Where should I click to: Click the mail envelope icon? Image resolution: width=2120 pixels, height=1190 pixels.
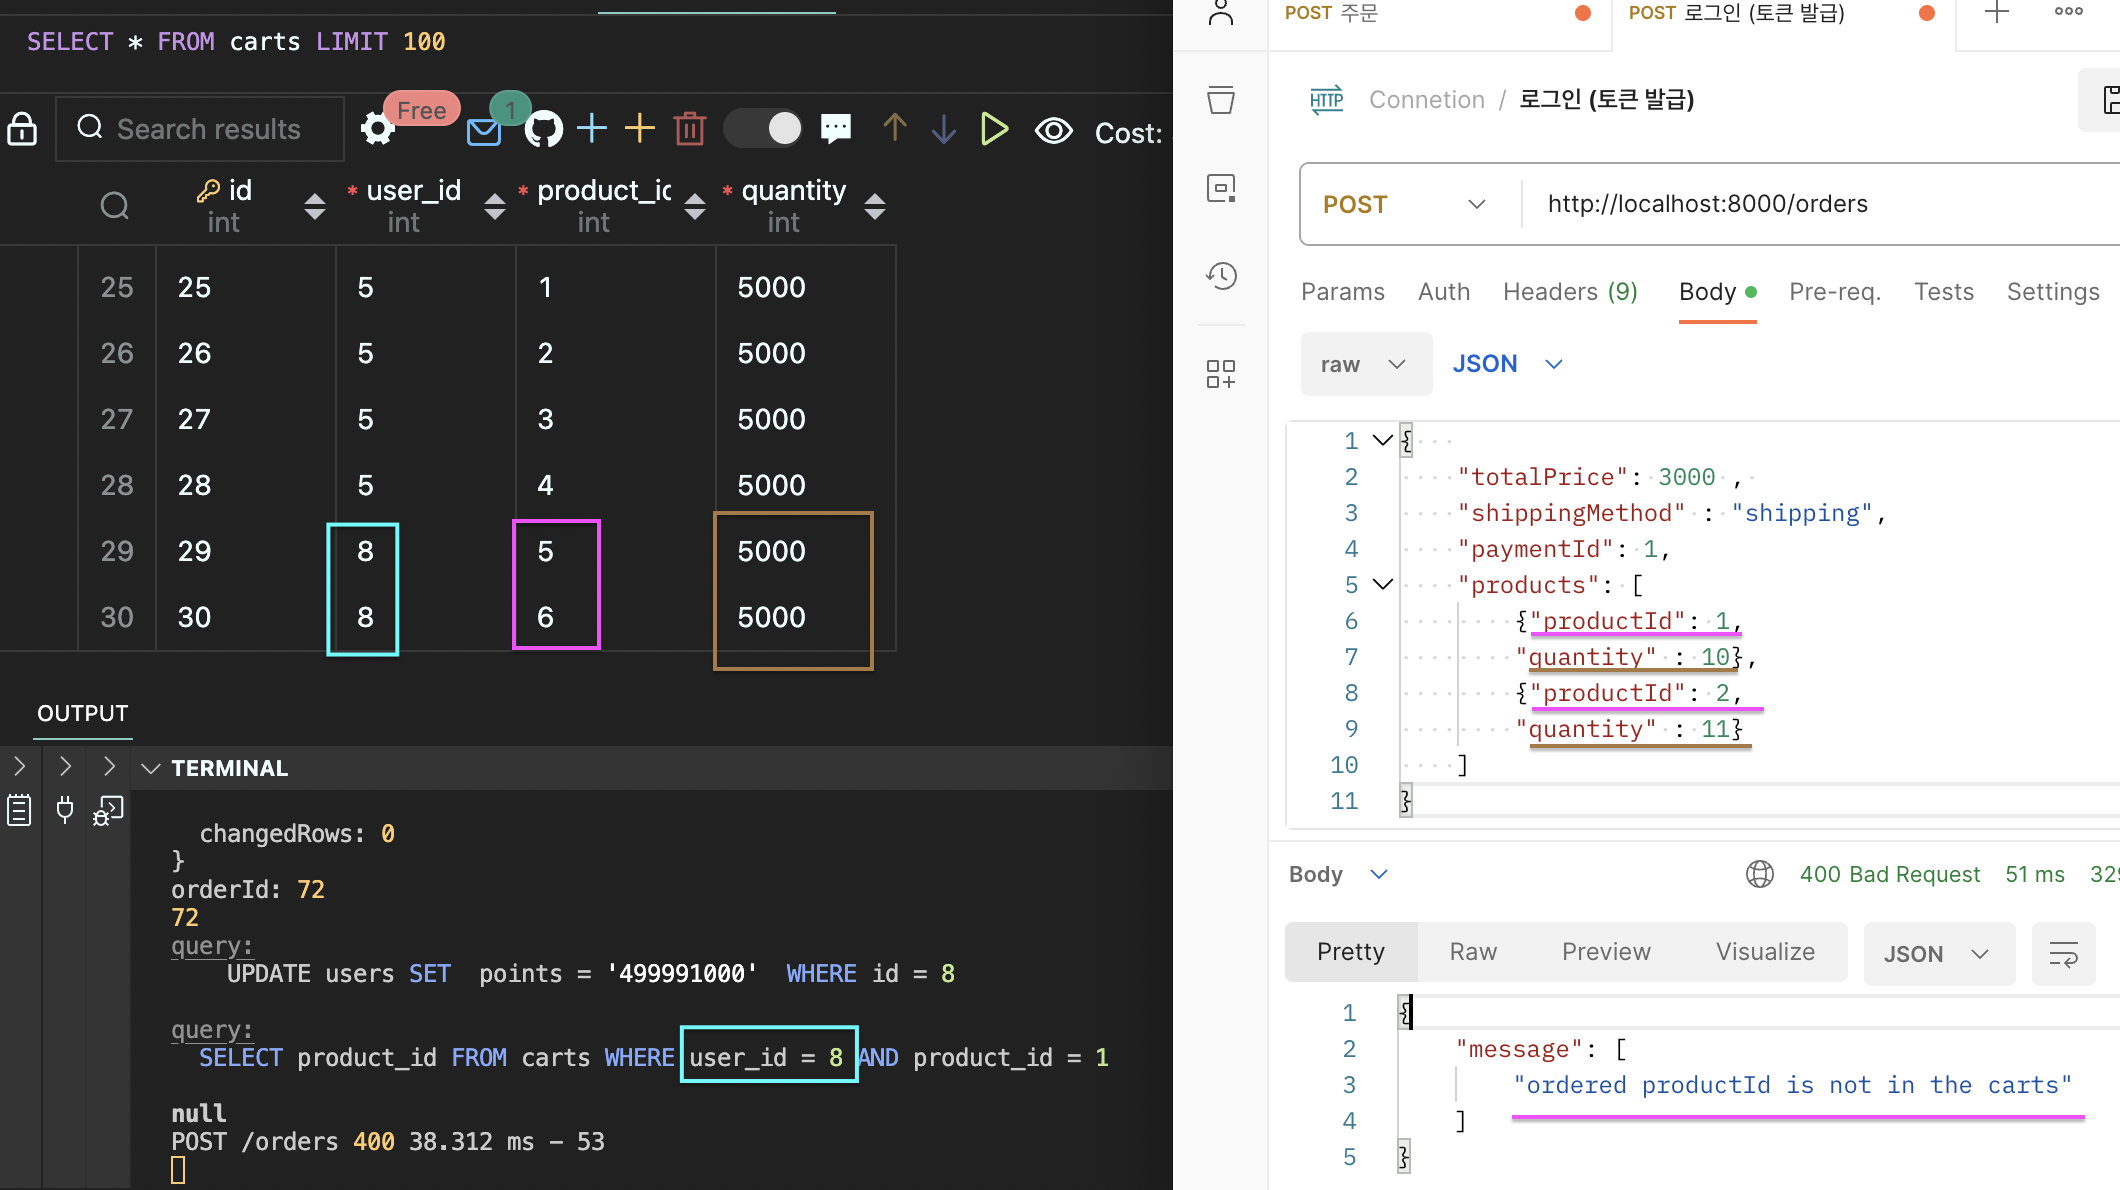[484, 132]
